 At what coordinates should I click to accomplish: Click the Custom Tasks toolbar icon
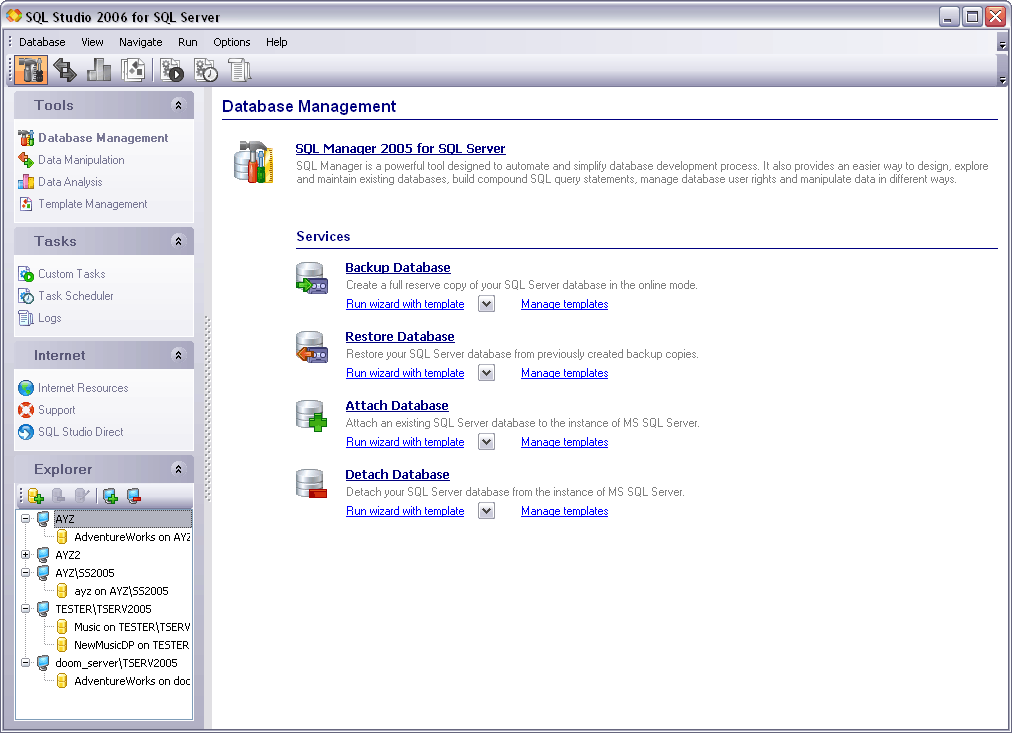point(172,70)
